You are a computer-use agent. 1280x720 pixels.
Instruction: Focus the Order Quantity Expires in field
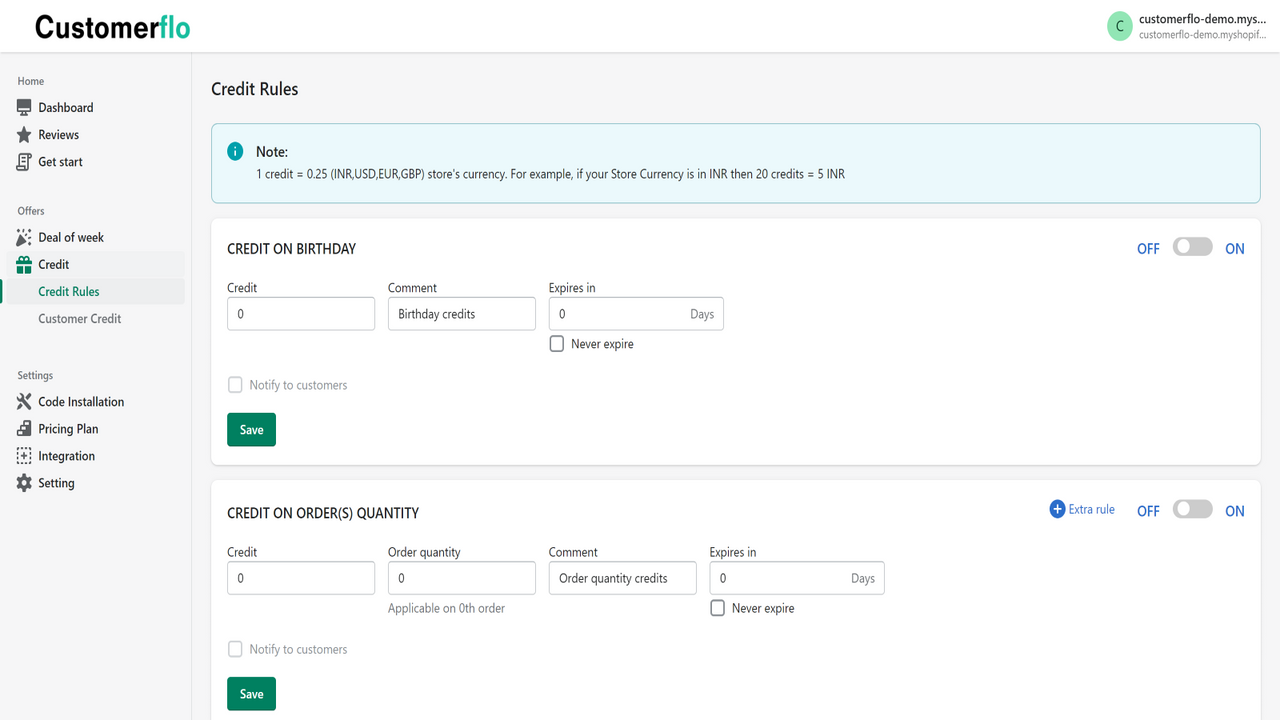click(x=797, y=577)
